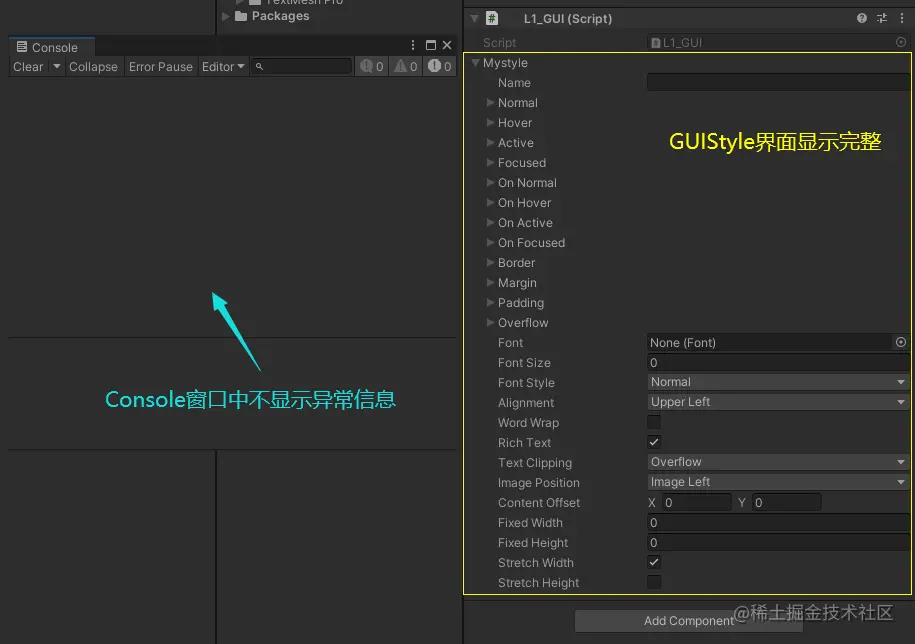Expand the Border foldout
The width and height of the screenshot is (915, 644).
490,262
